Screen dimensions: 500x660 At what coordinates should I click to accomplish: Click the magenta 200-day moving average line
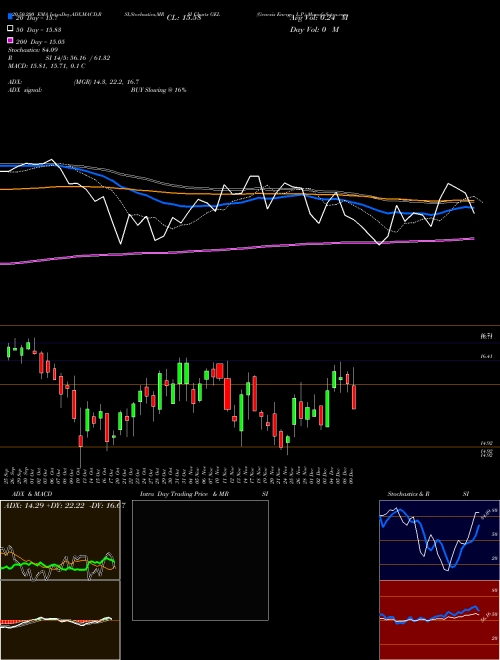click(x=236, y=248)
